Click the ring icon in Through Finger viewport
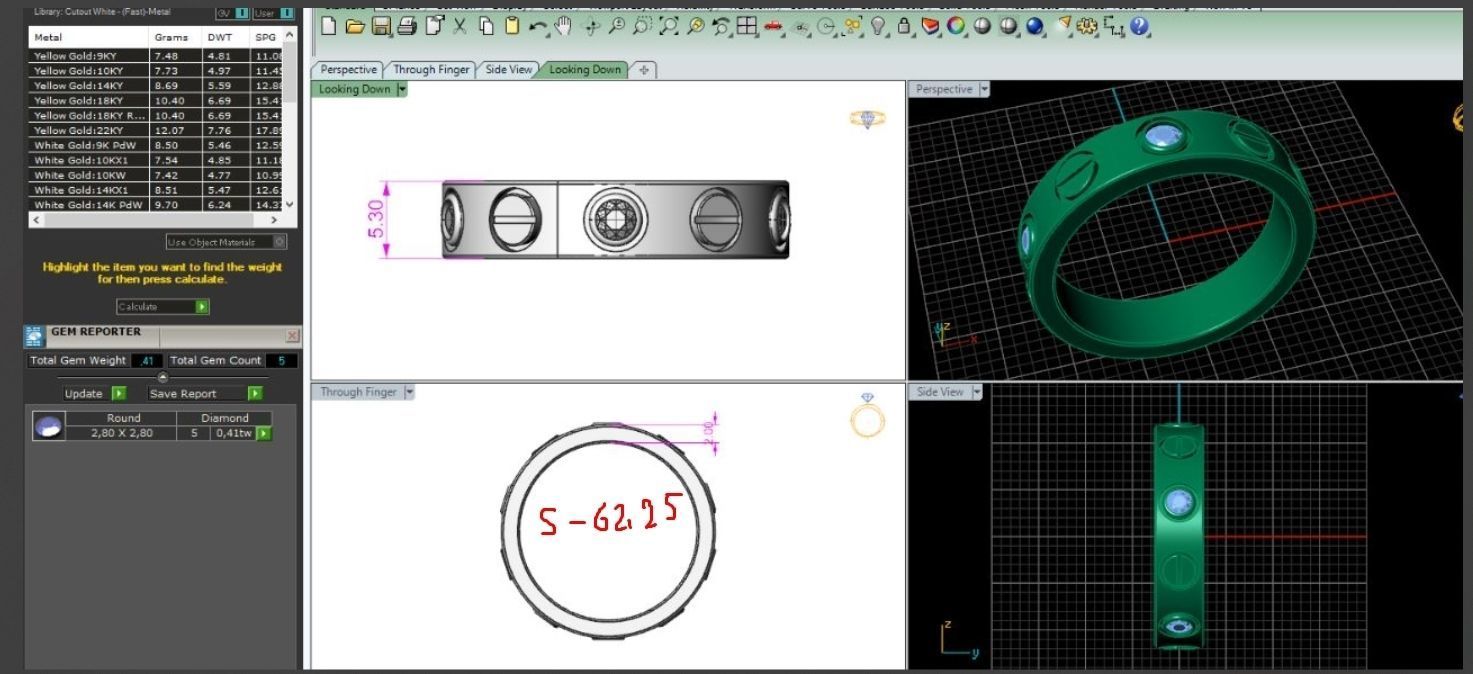The width and height of the screenshot is (1473, 674). [x=867, y=415]
